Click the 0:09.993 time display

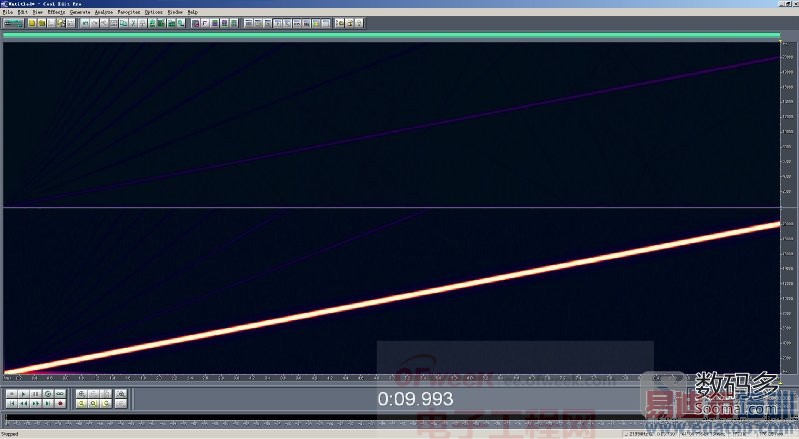415,399
